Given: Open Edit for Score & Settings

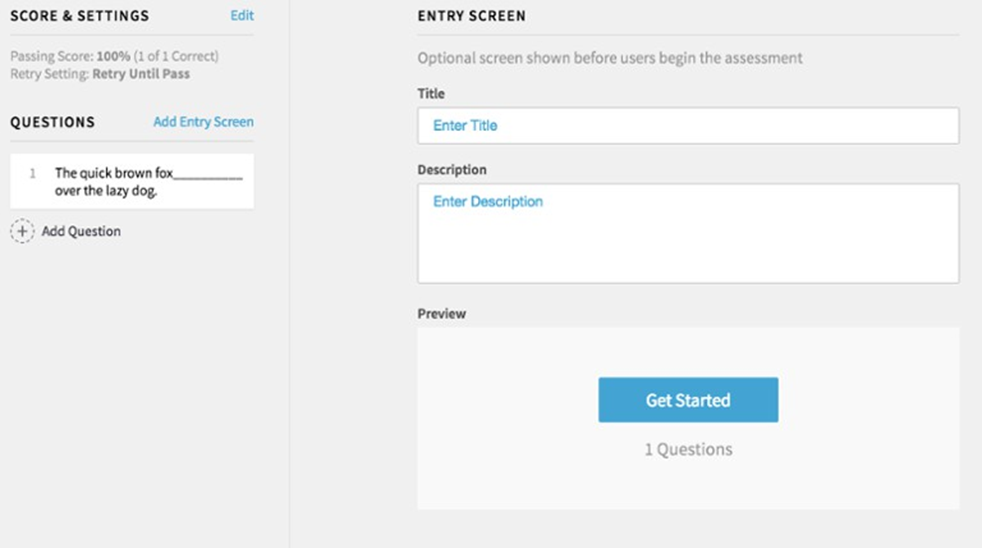Looking at the screenshot, I should point(242,16).
